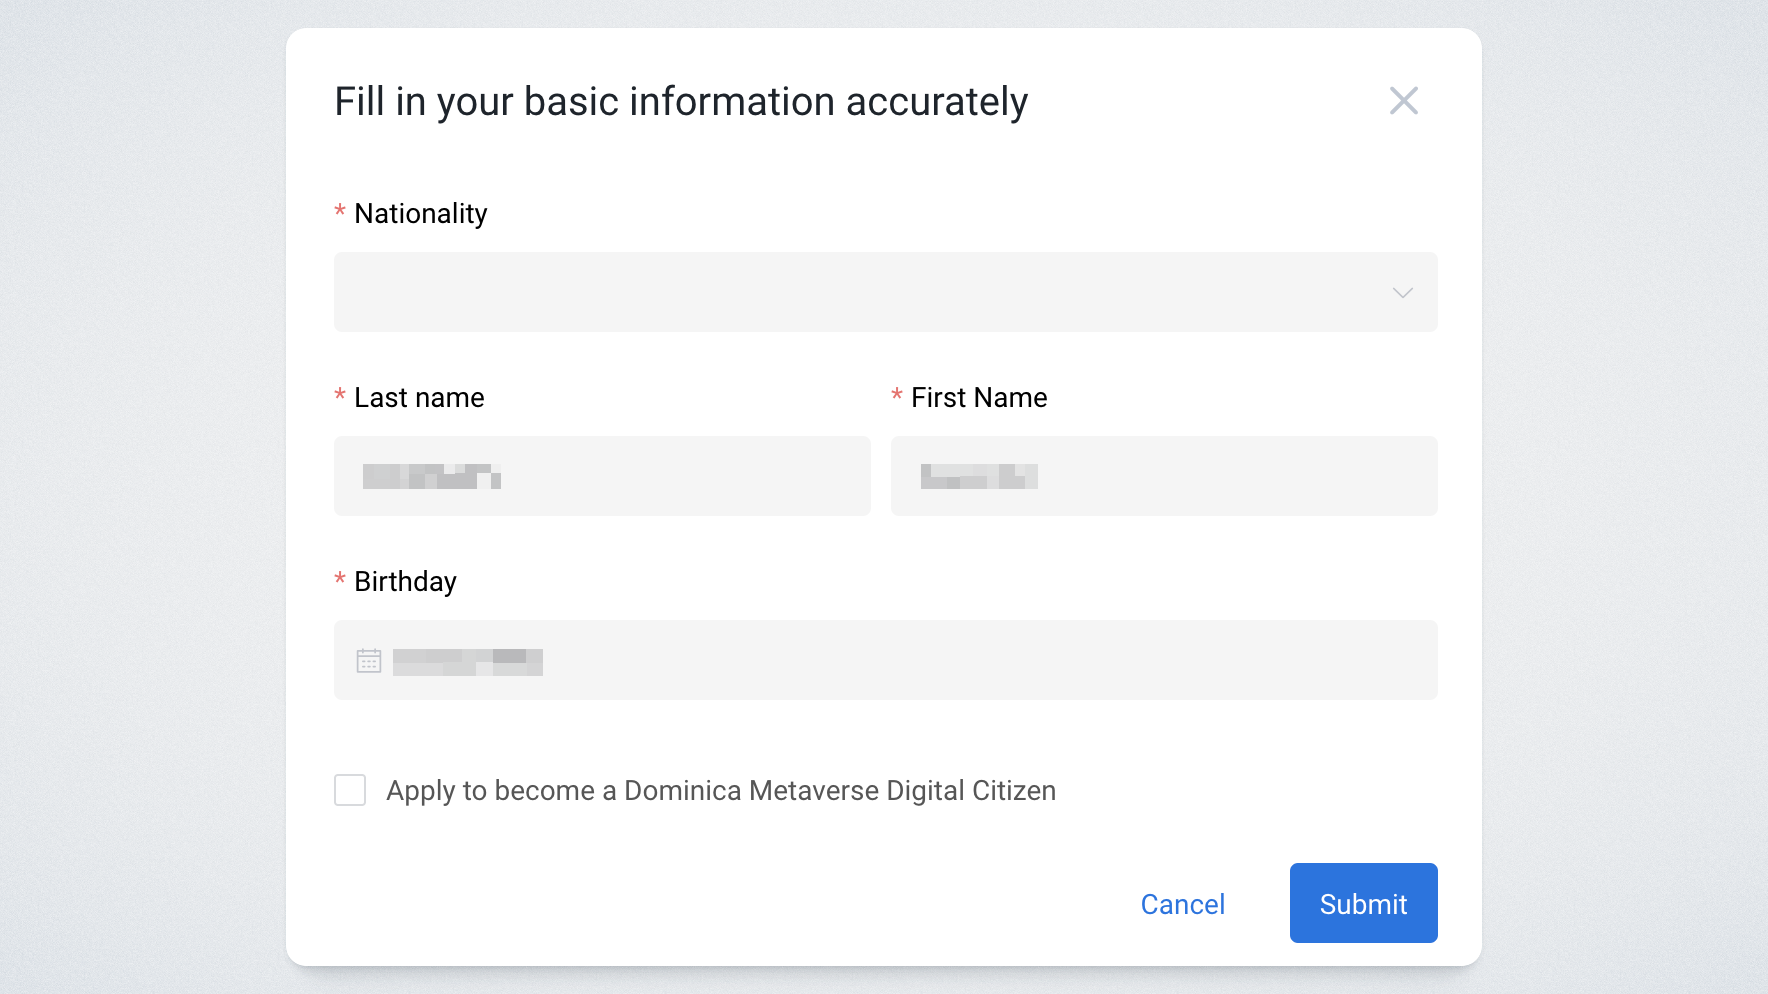Close the basic information dialog
The image size is (1768, 994).
coord(1403,101)
